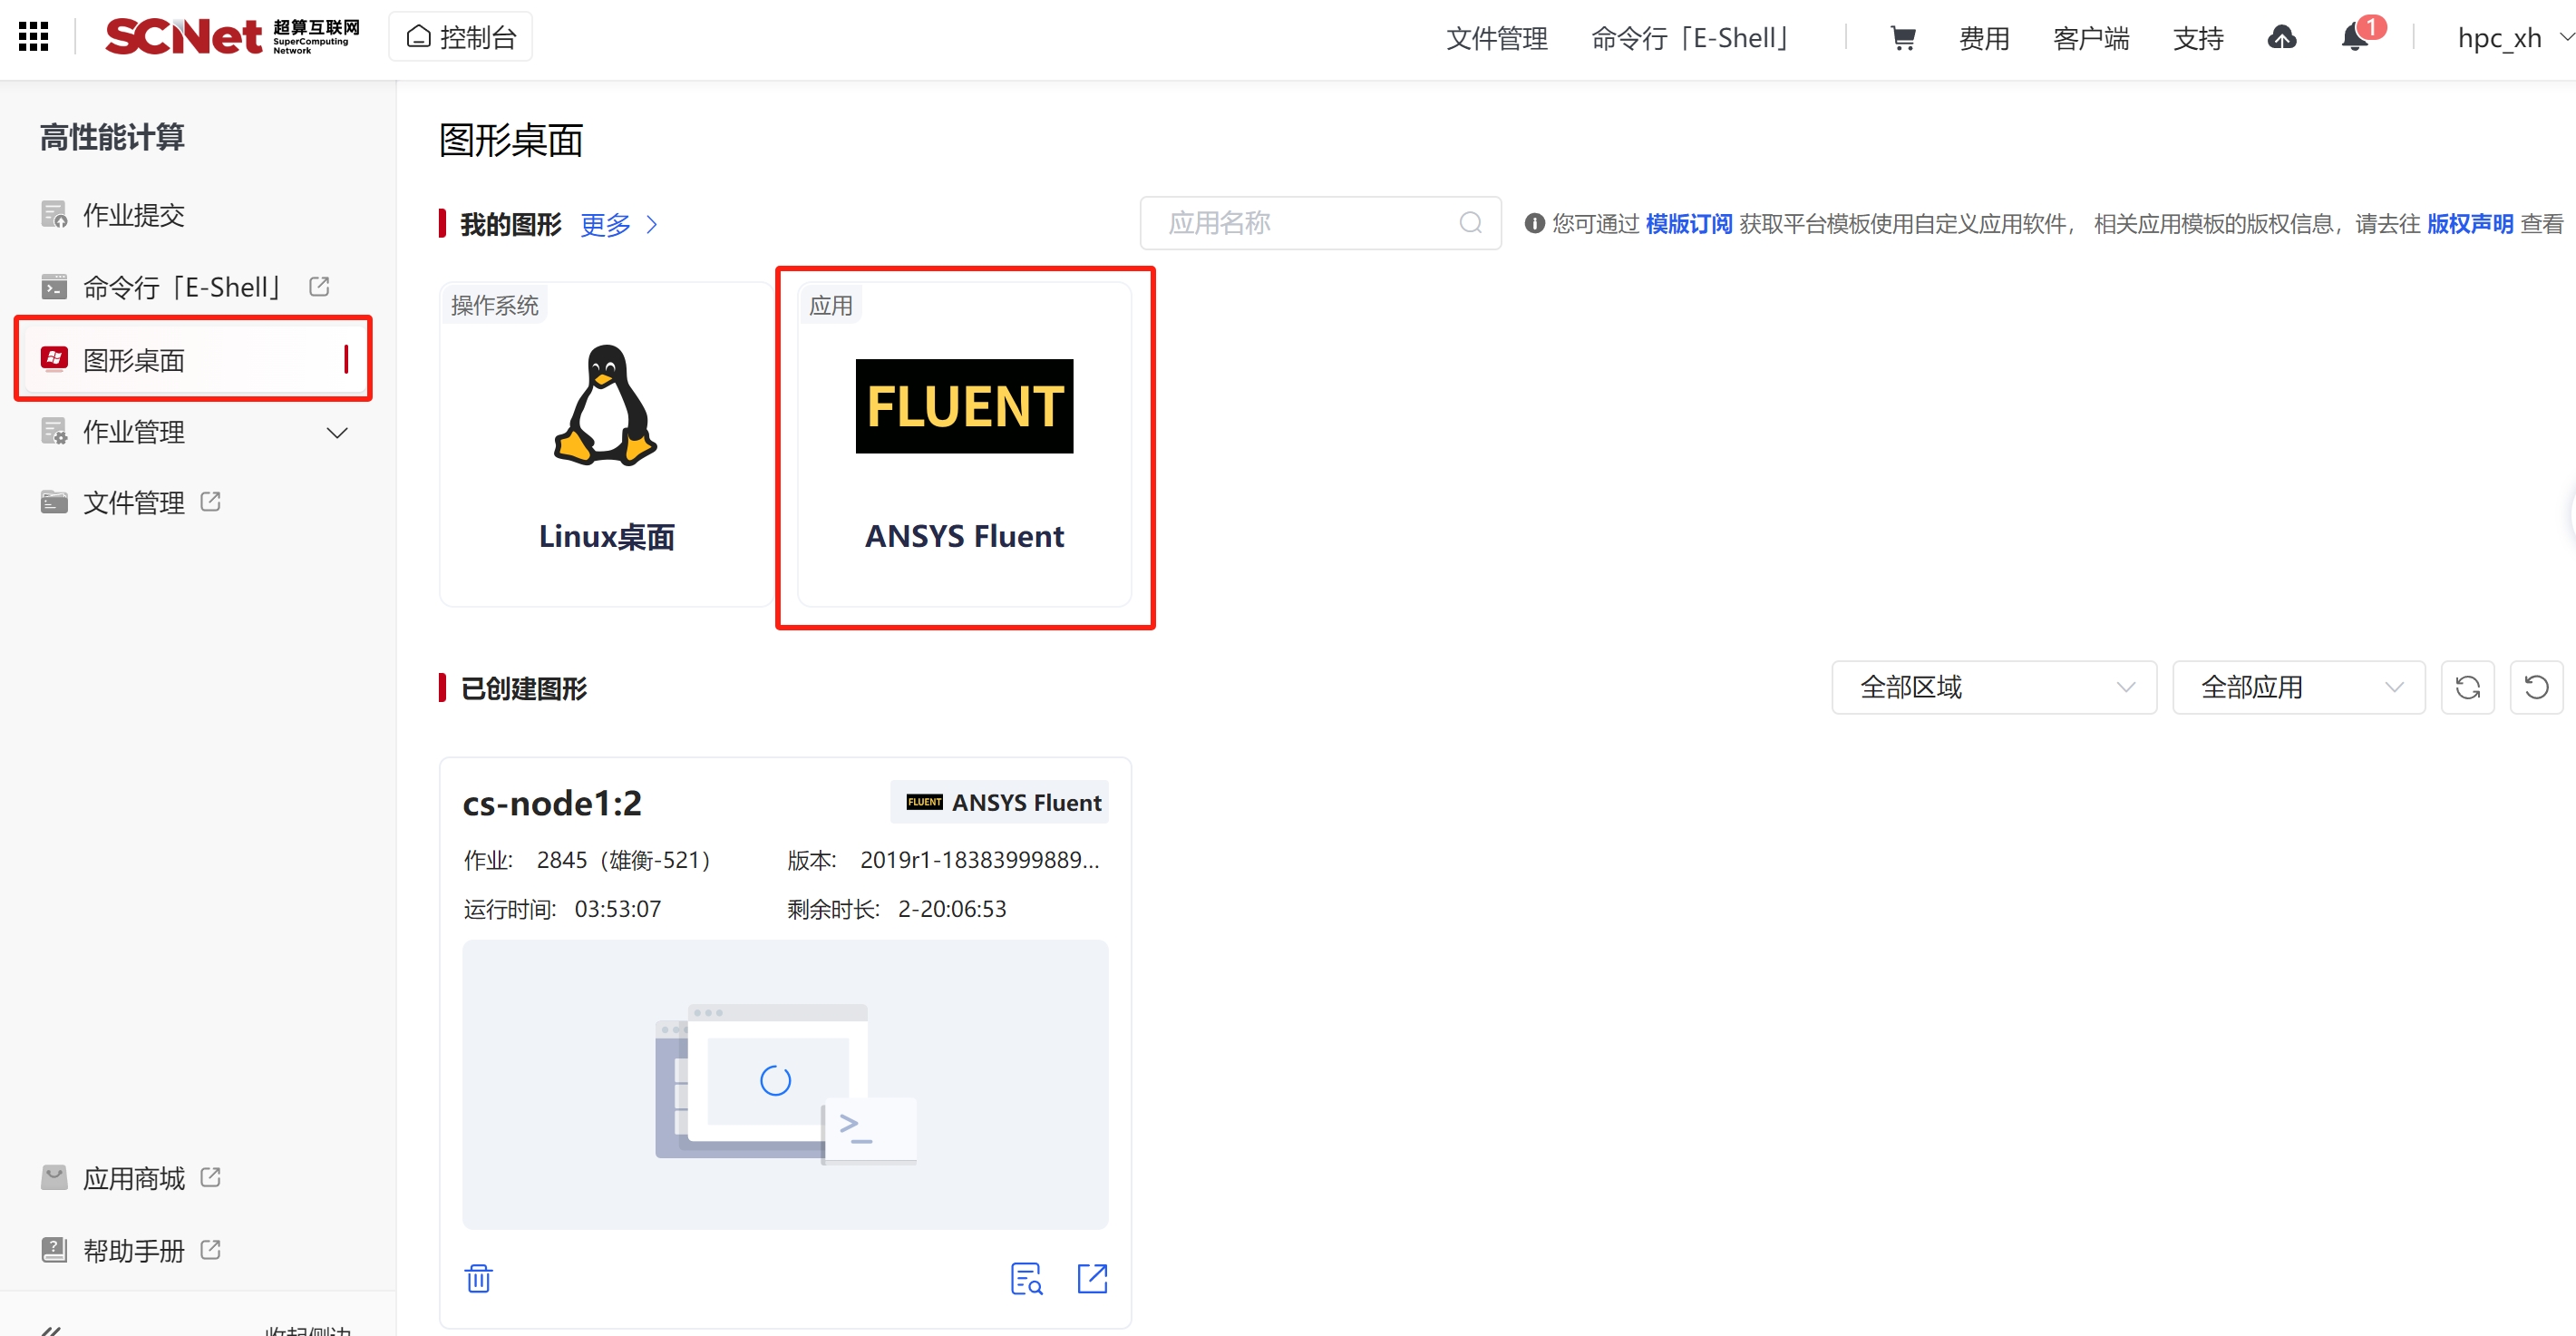The image size is (2576, 1336).
Task: Launch the Linux桌面 card
Action: click(606, 444)
